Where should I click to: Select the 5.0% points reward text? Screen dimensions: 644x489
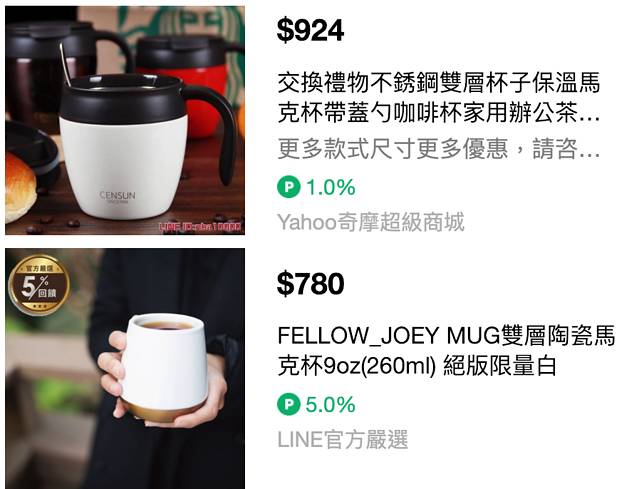pyautogui.click(x=331, y=404)
